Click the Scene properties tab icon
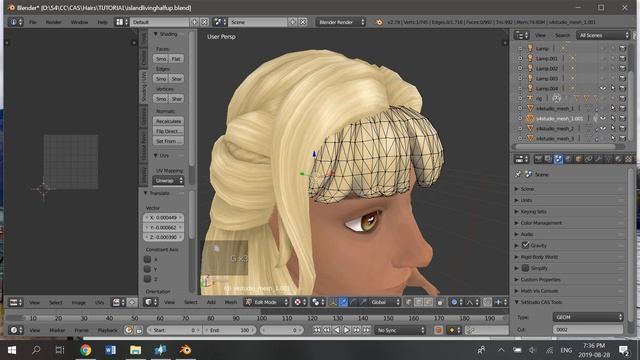 tap(558, 159)
